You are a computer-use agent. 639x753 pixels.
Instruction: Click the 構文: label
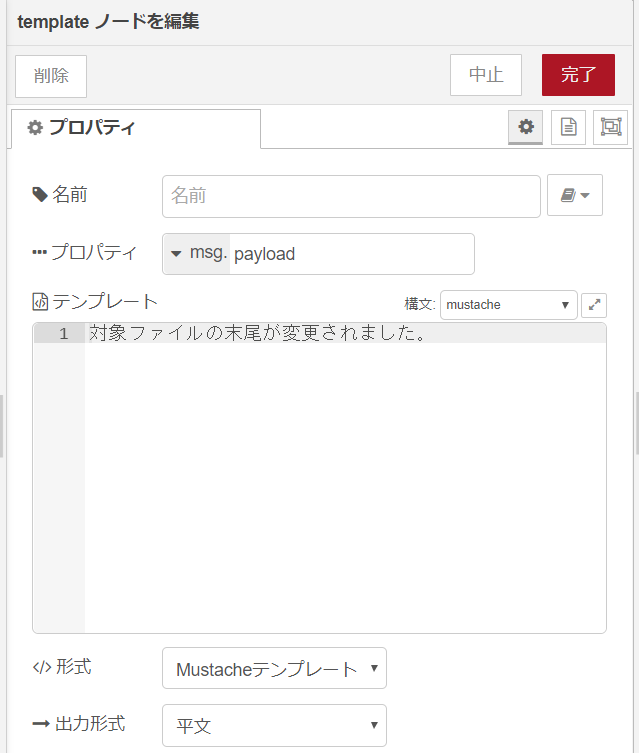click(420, 304)
